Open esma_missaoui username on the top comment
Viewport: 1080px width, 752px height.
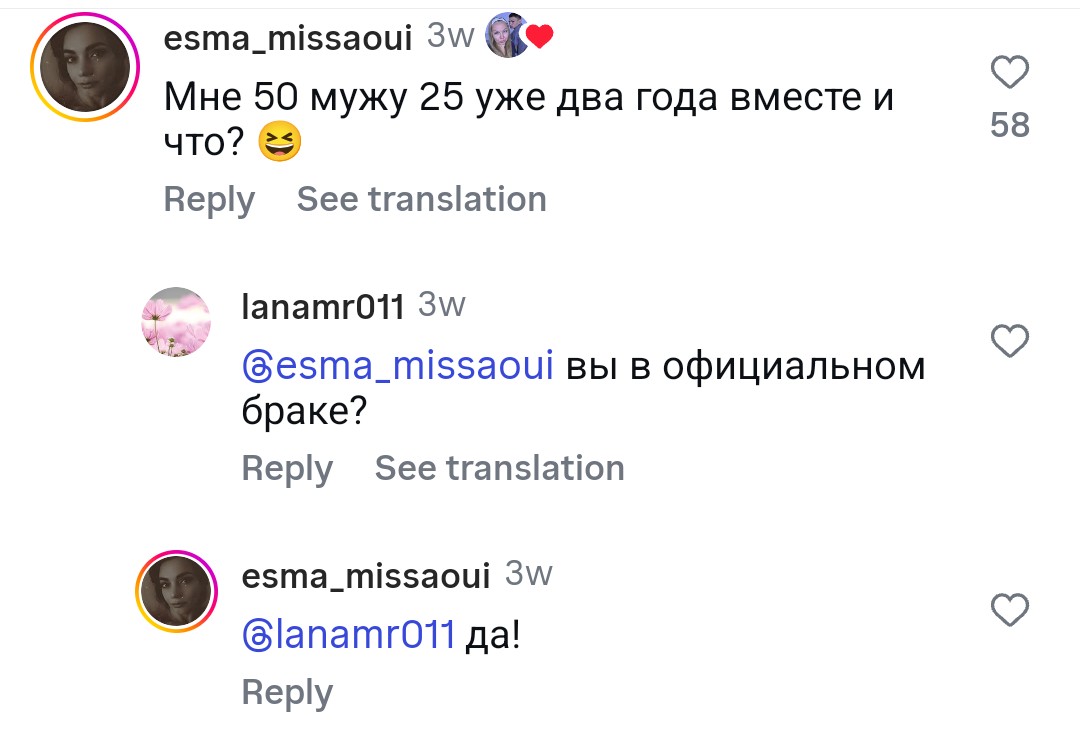287,38
